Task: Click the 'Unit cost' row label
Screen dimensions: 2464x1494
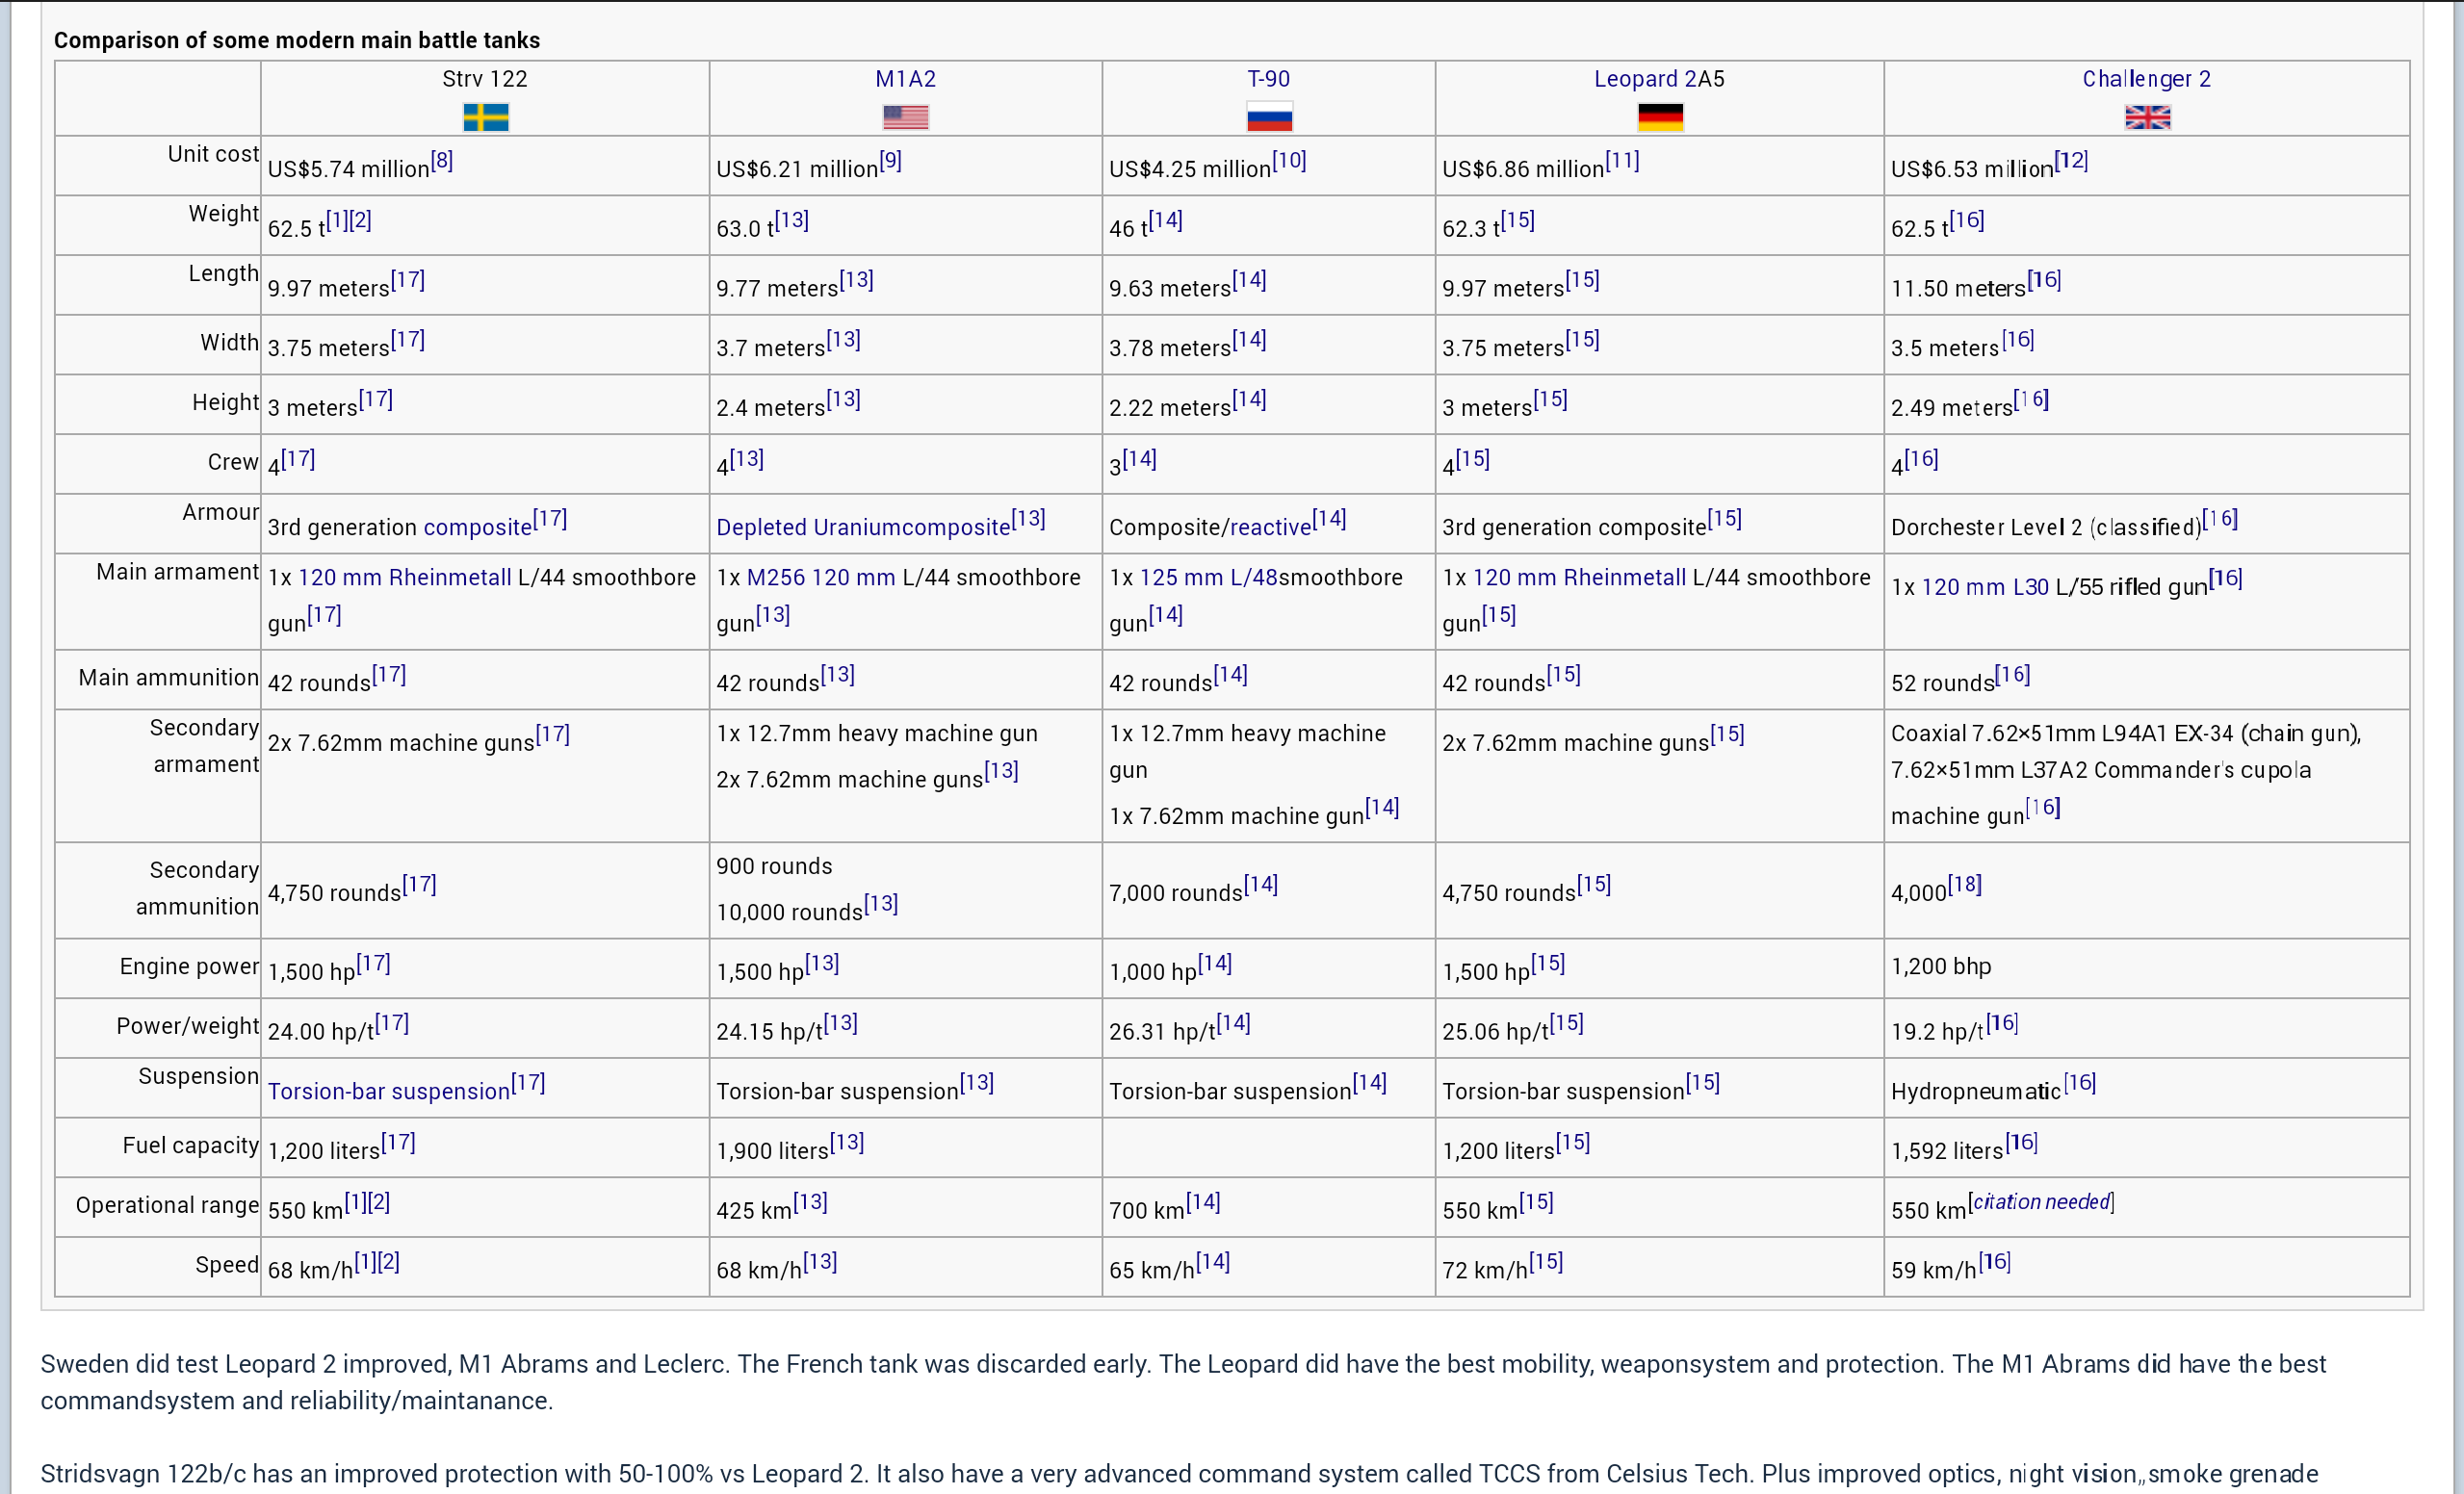Action: [213, 154]
